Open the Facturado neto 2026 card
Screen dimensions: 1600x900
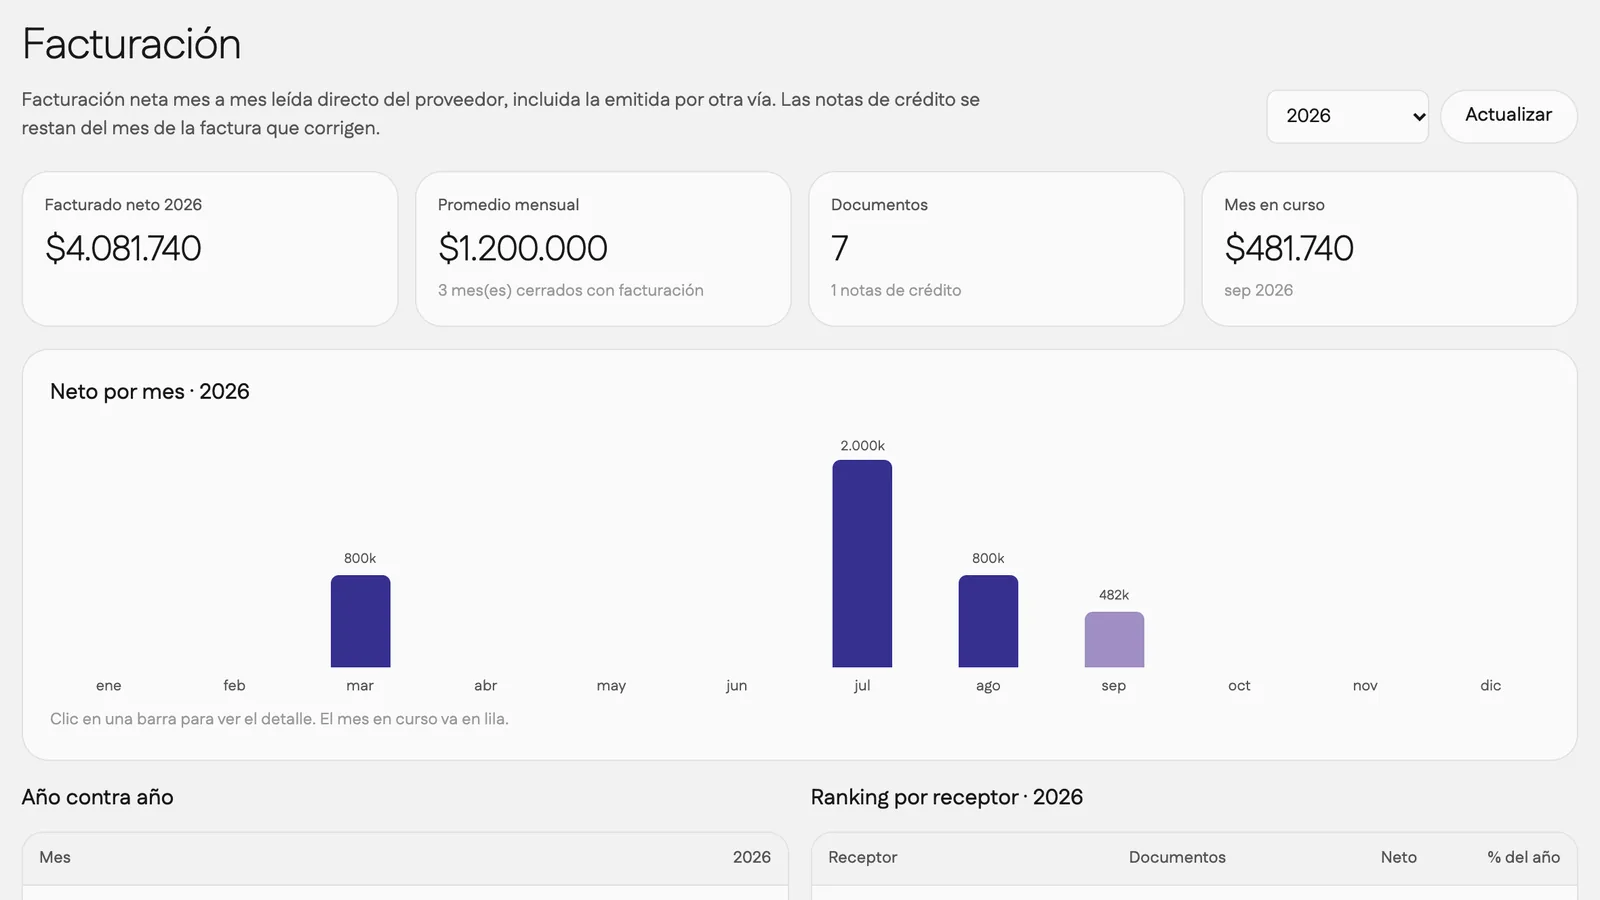pyautogui.click(x=210, y=249)
